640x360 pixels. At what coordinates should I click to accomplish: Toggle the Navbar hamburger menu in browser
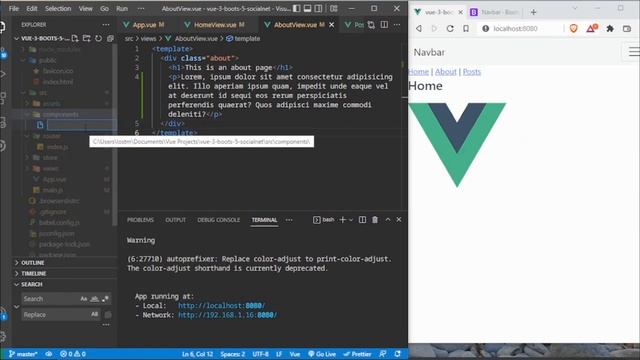(x=633, y=52)
